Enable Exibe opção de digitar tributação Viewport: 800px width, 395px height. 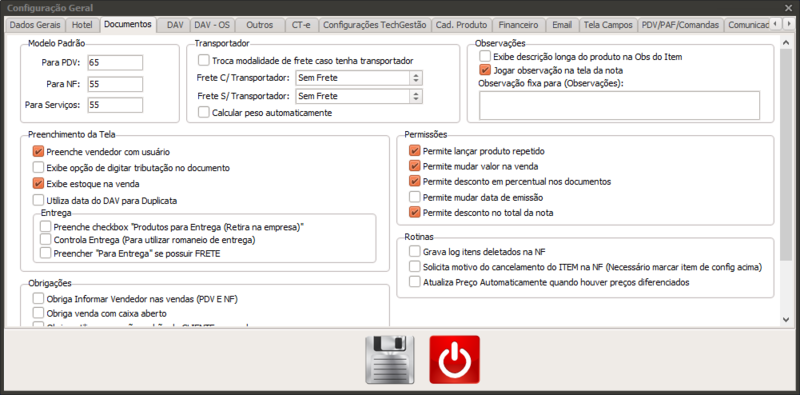click(x=38, y=167)
